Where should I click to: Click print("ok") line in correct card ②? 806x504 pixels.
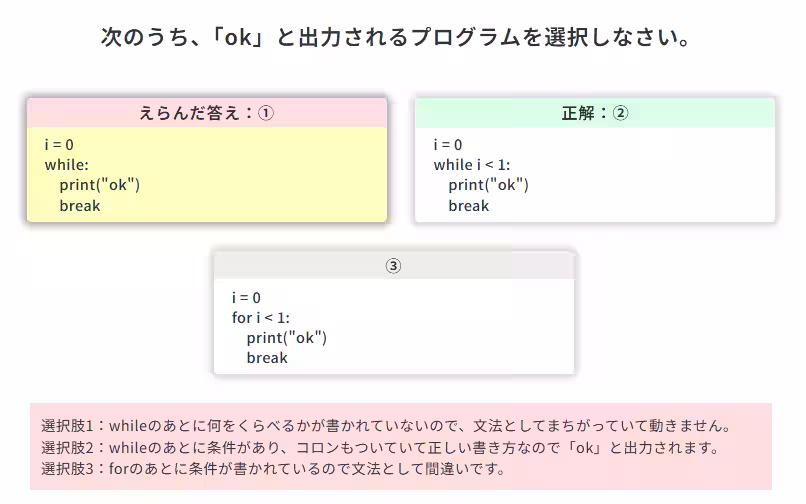488,185
